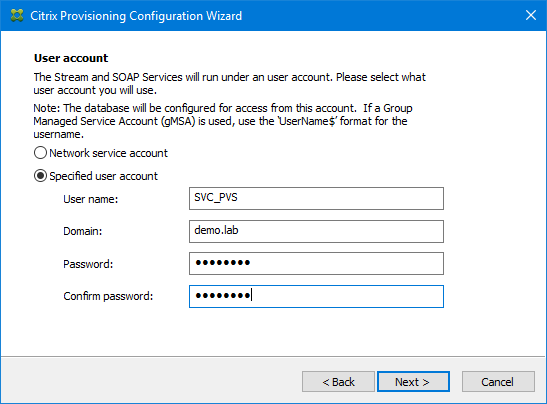547x404 pixels.
Task: Go back with the < Back button
Action: pyautogui.click(x=338, y=382)
